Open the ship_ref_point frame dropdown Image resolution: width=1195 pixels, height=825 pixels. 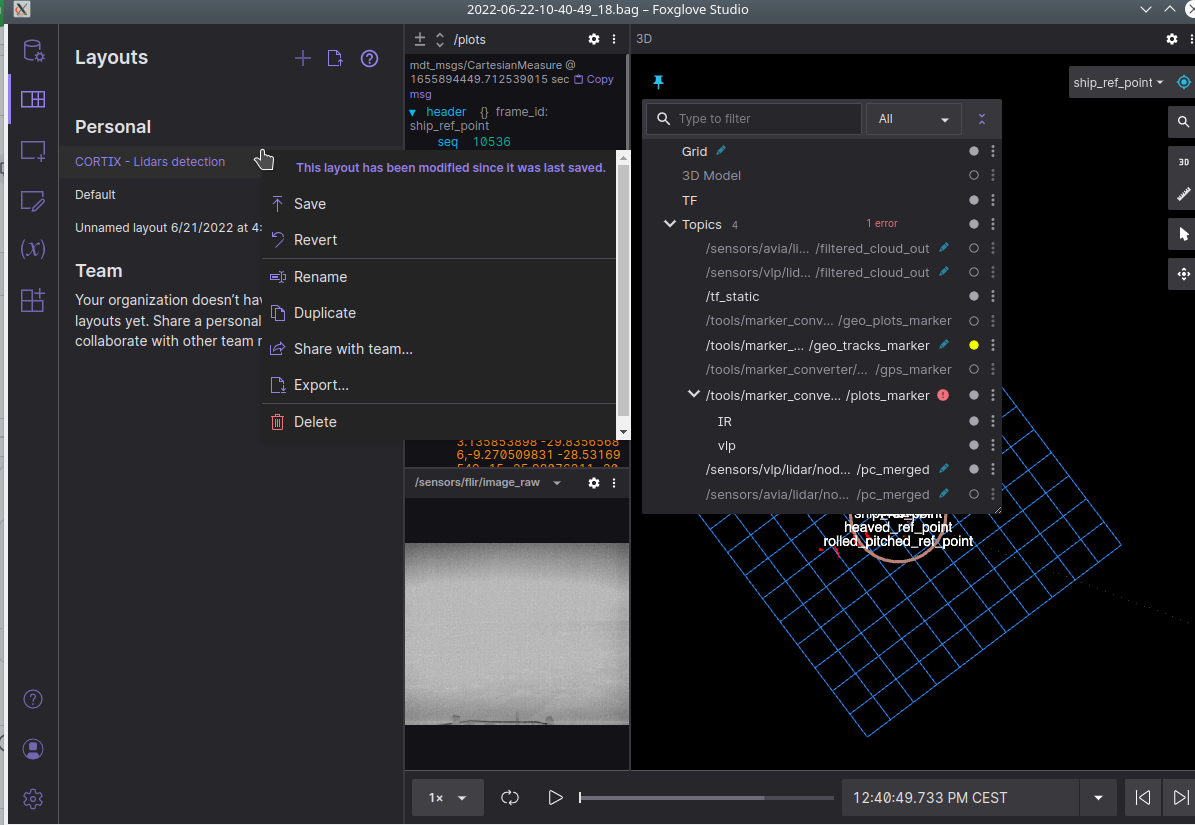[x=1119, y=82]
